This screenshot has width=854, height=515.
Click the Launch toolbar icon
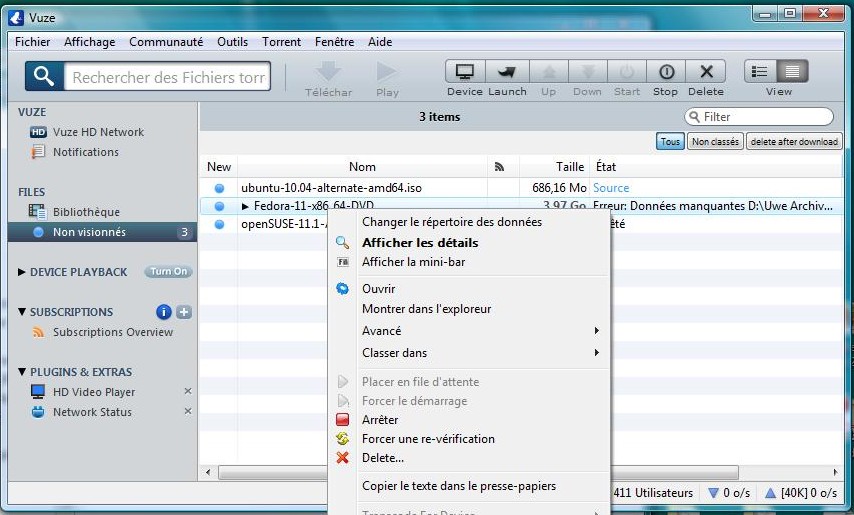coord(507,73)
